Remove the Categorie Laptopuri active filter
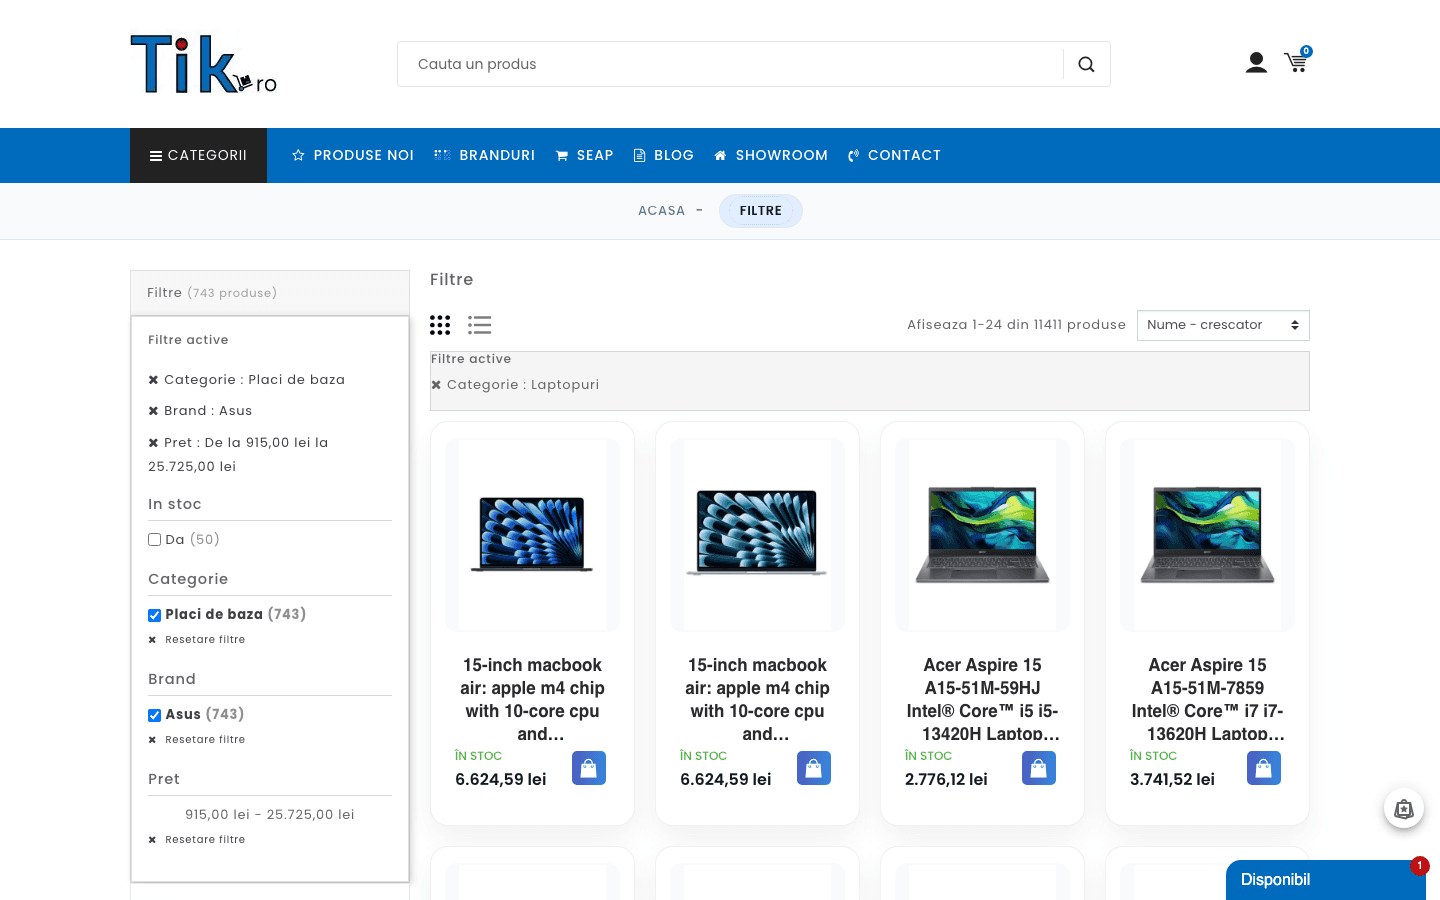The height and width of the screenshot is (900, 1440). click(436, 385)
